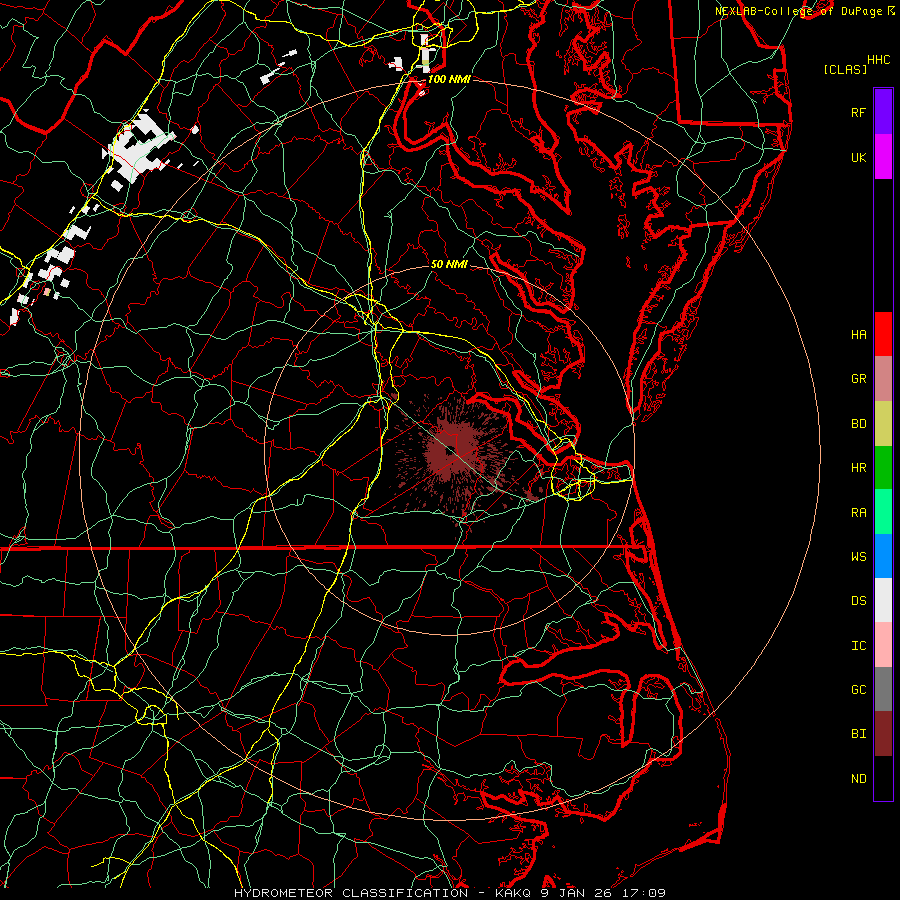900x900 pixels.
Task: Click the 'GC' legend label
Action: 858,690
